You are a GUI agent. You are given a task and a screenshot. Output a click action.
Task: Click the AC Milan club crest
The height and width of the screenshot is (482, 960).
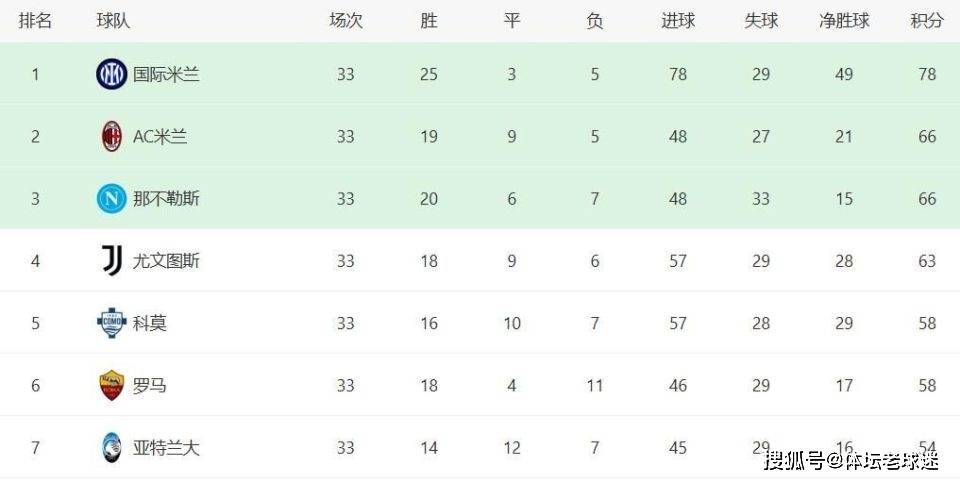(111, 137)
